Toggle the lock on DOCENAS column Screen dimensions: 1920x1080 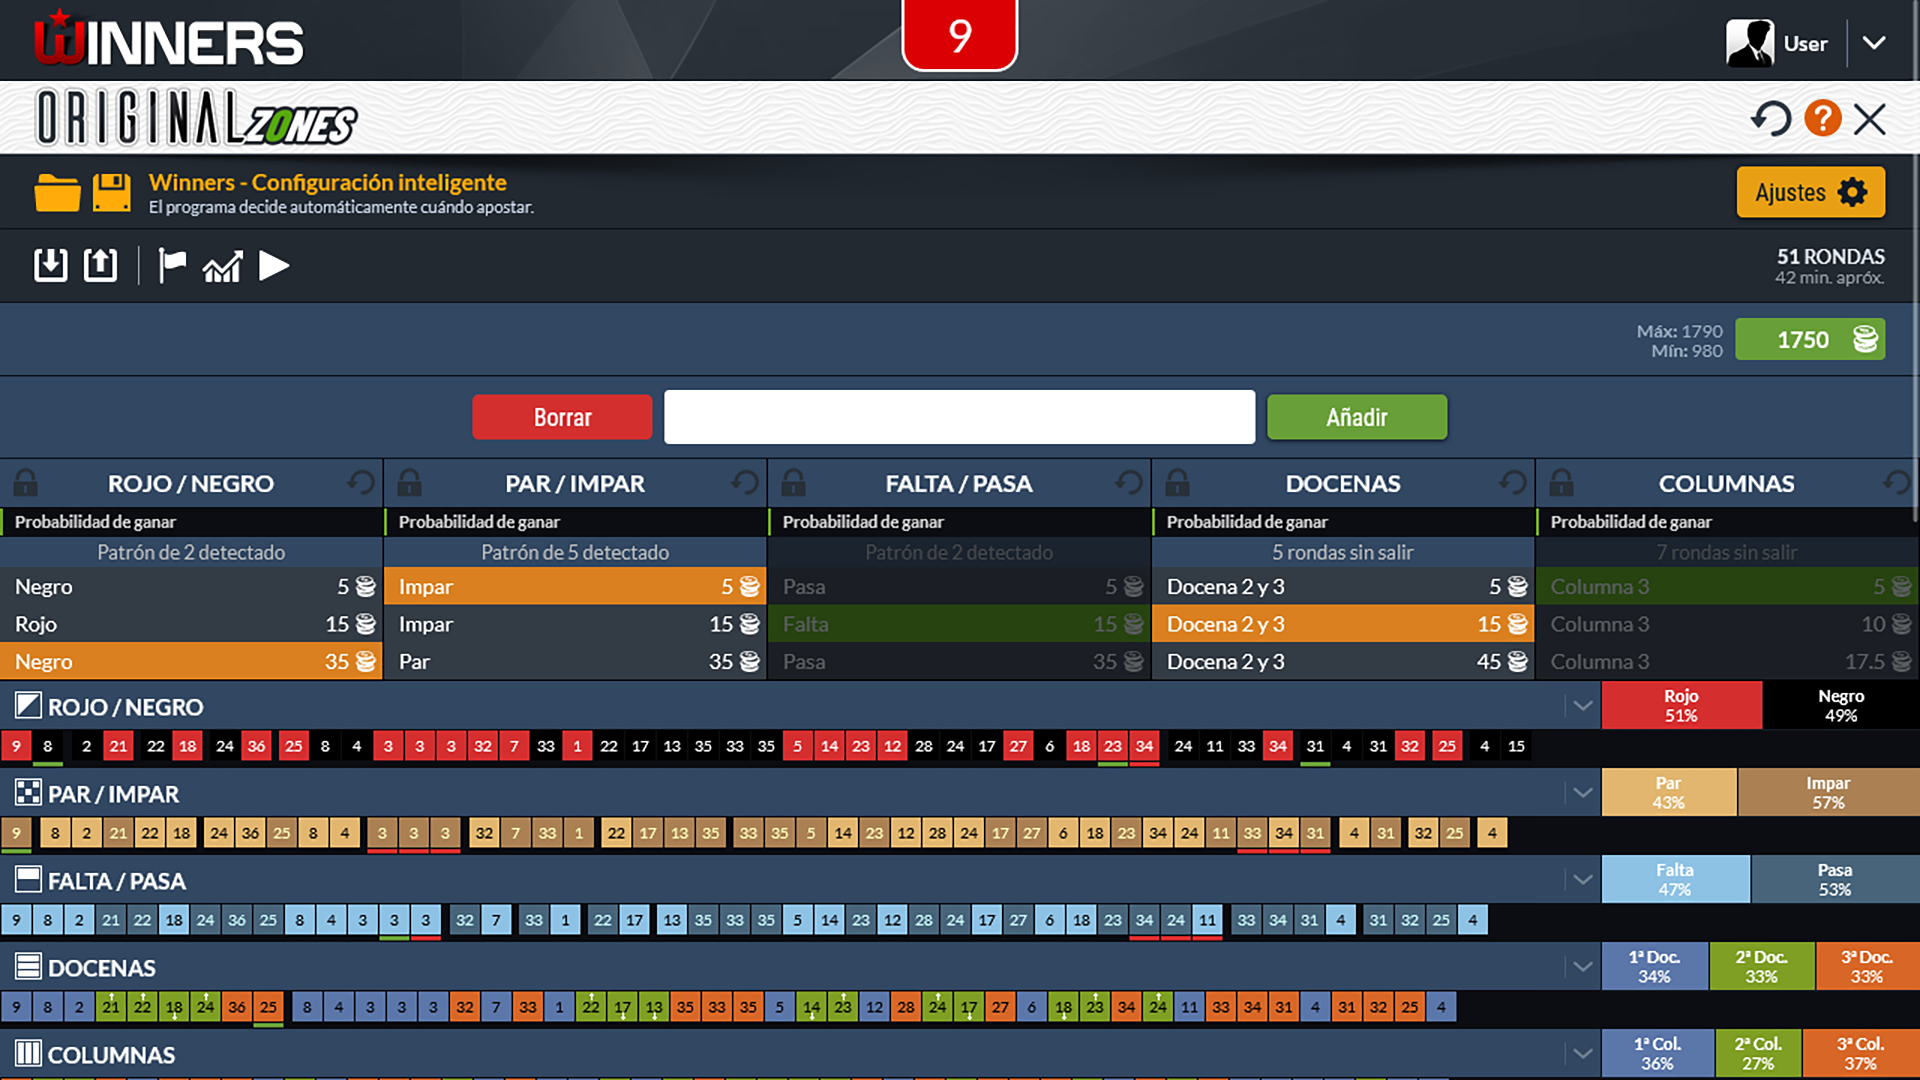[x=1178, y=483]
